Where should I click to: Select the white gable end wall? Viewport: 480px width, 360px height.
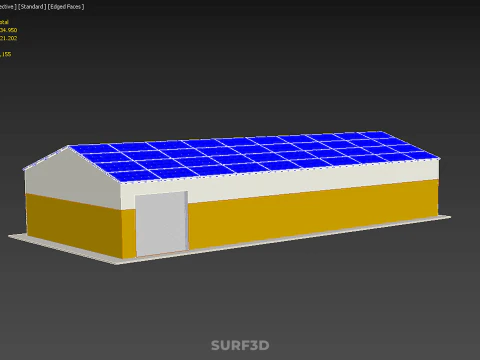click(x=72, y=178)
